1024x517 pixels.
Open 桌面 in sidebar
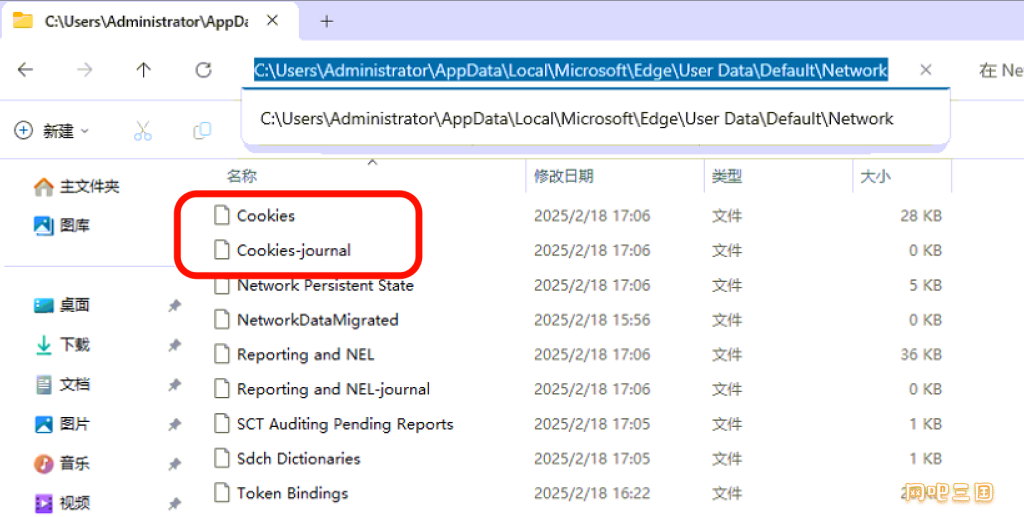tap(62, 306)
